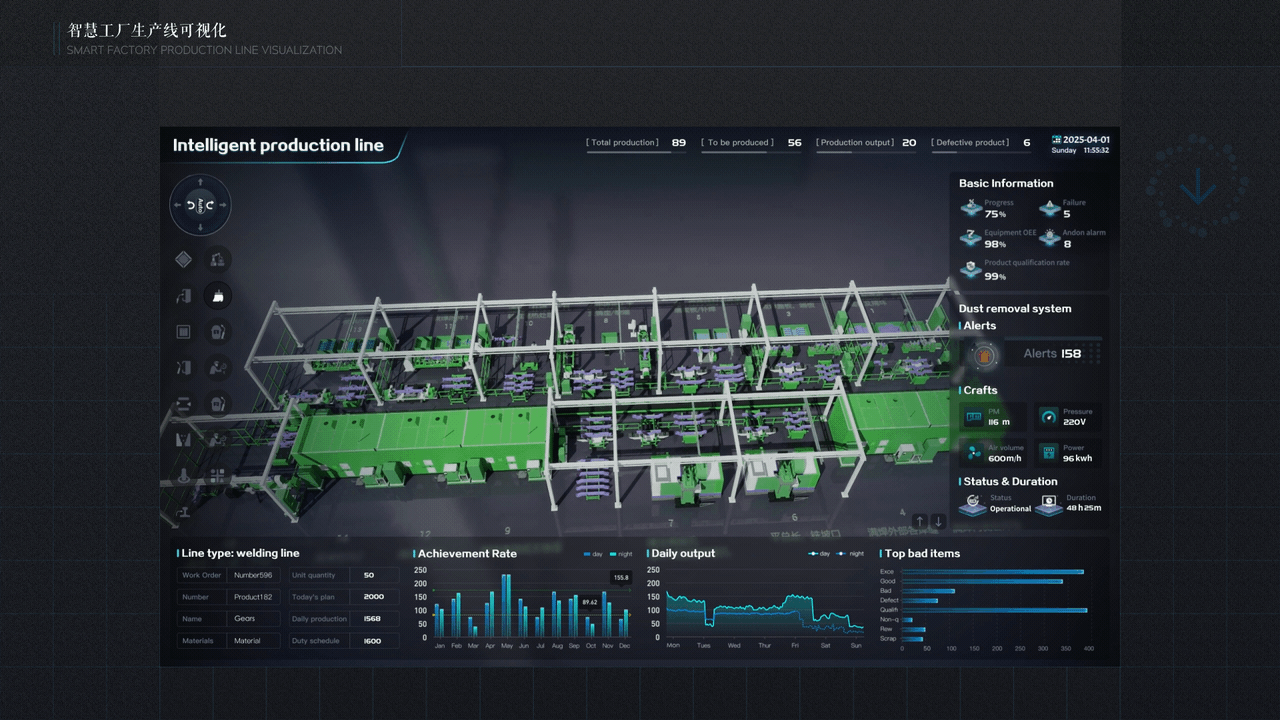Click the calendar icon beside the date
Screen dimensions: 1280x720
coord(1056,140)
